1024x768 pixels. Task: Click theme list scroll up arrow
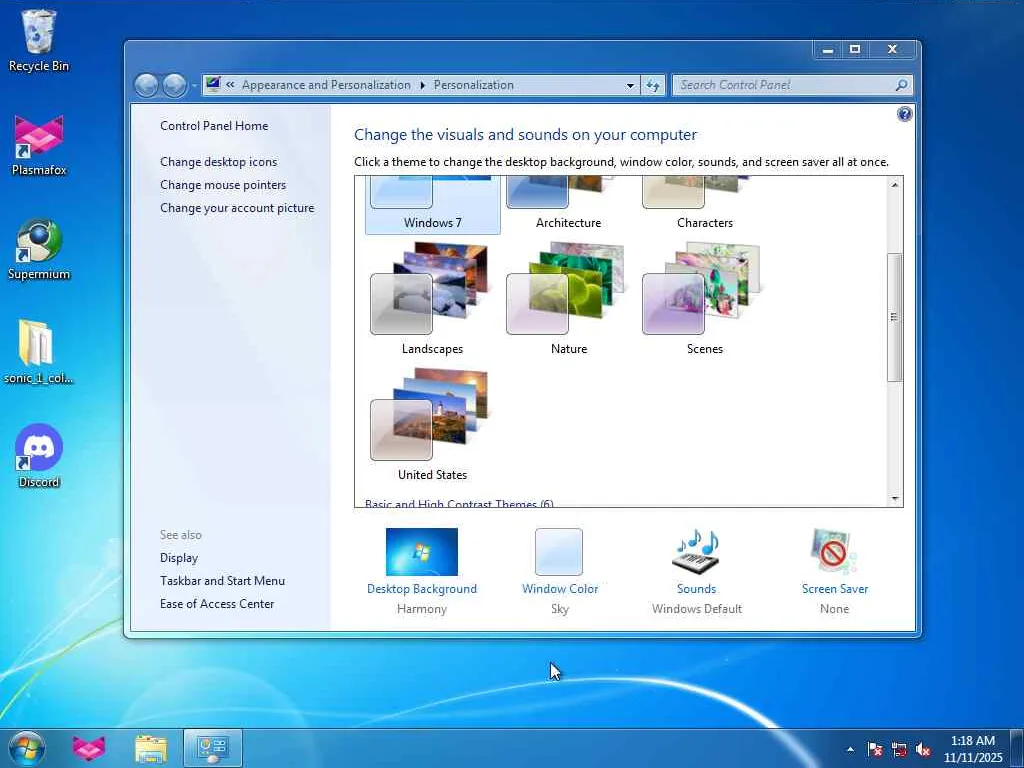(895, 185)
